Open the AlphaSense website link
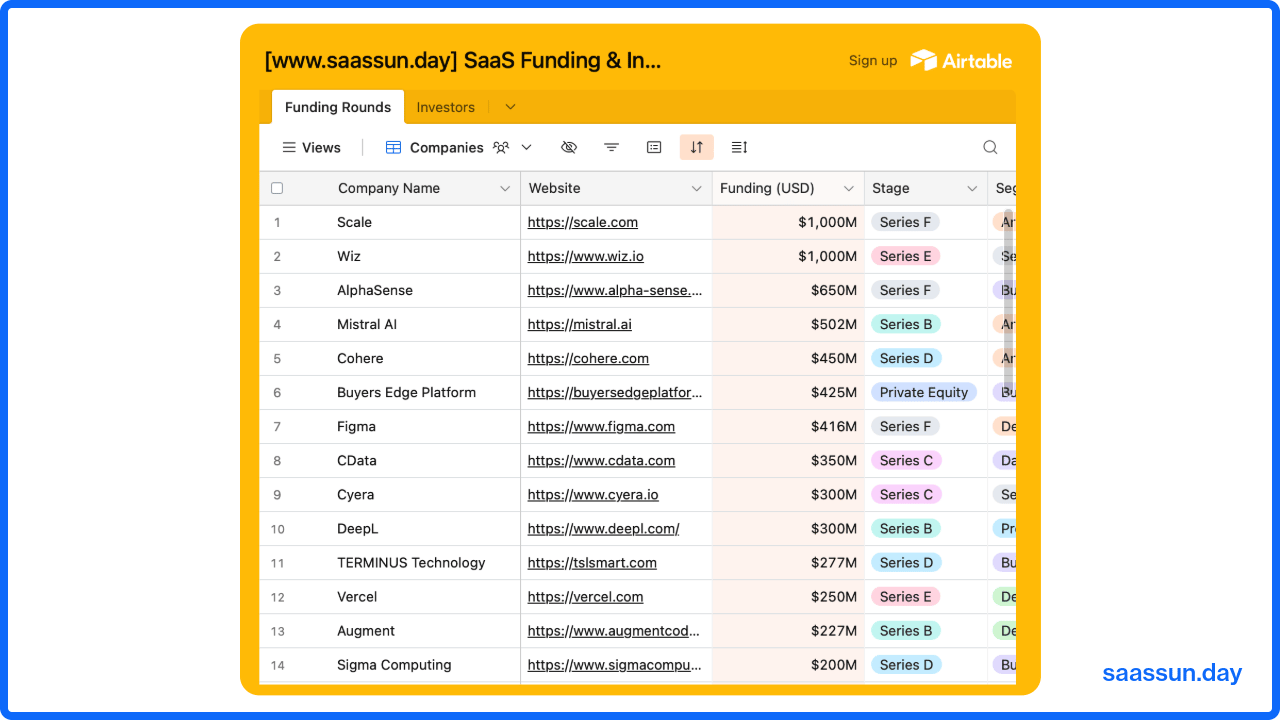Screen dimensions: 1280x720 [615, 290]
